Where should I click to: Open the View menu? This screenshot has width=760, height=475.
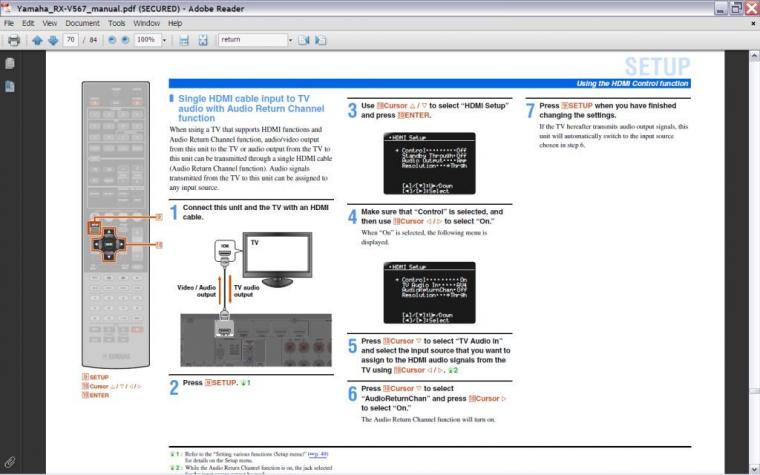point(49,23)
